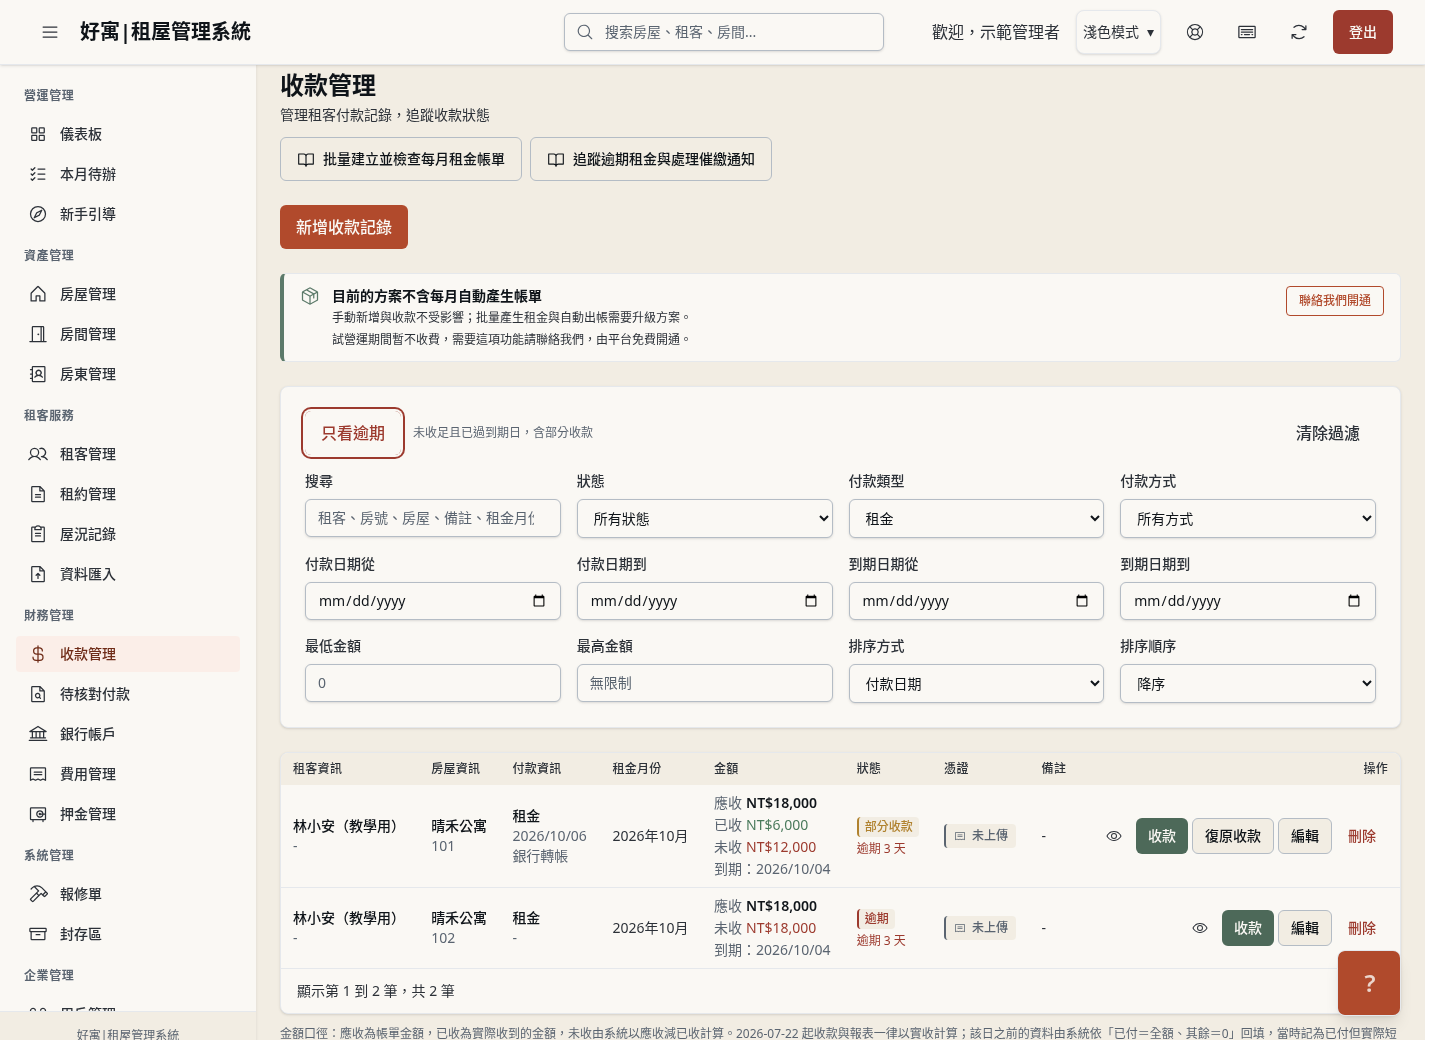Expand the 付款方式 dropdown
1440x1040 pixels.
pyautogui.click(x=1248, y=519)
